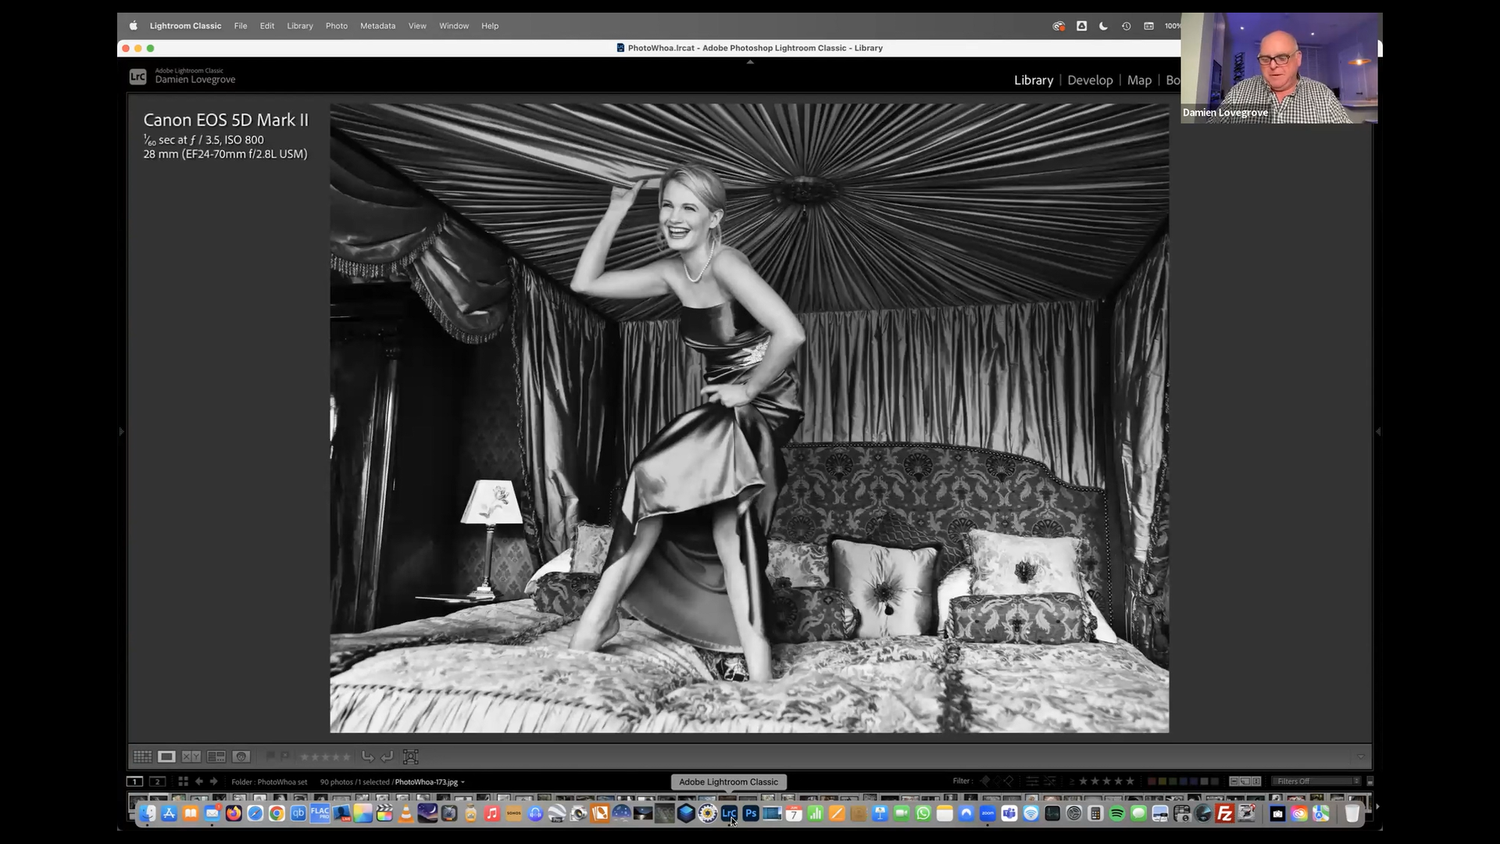
Task: Toggle second window button 2
Action: tap(157, 781)
